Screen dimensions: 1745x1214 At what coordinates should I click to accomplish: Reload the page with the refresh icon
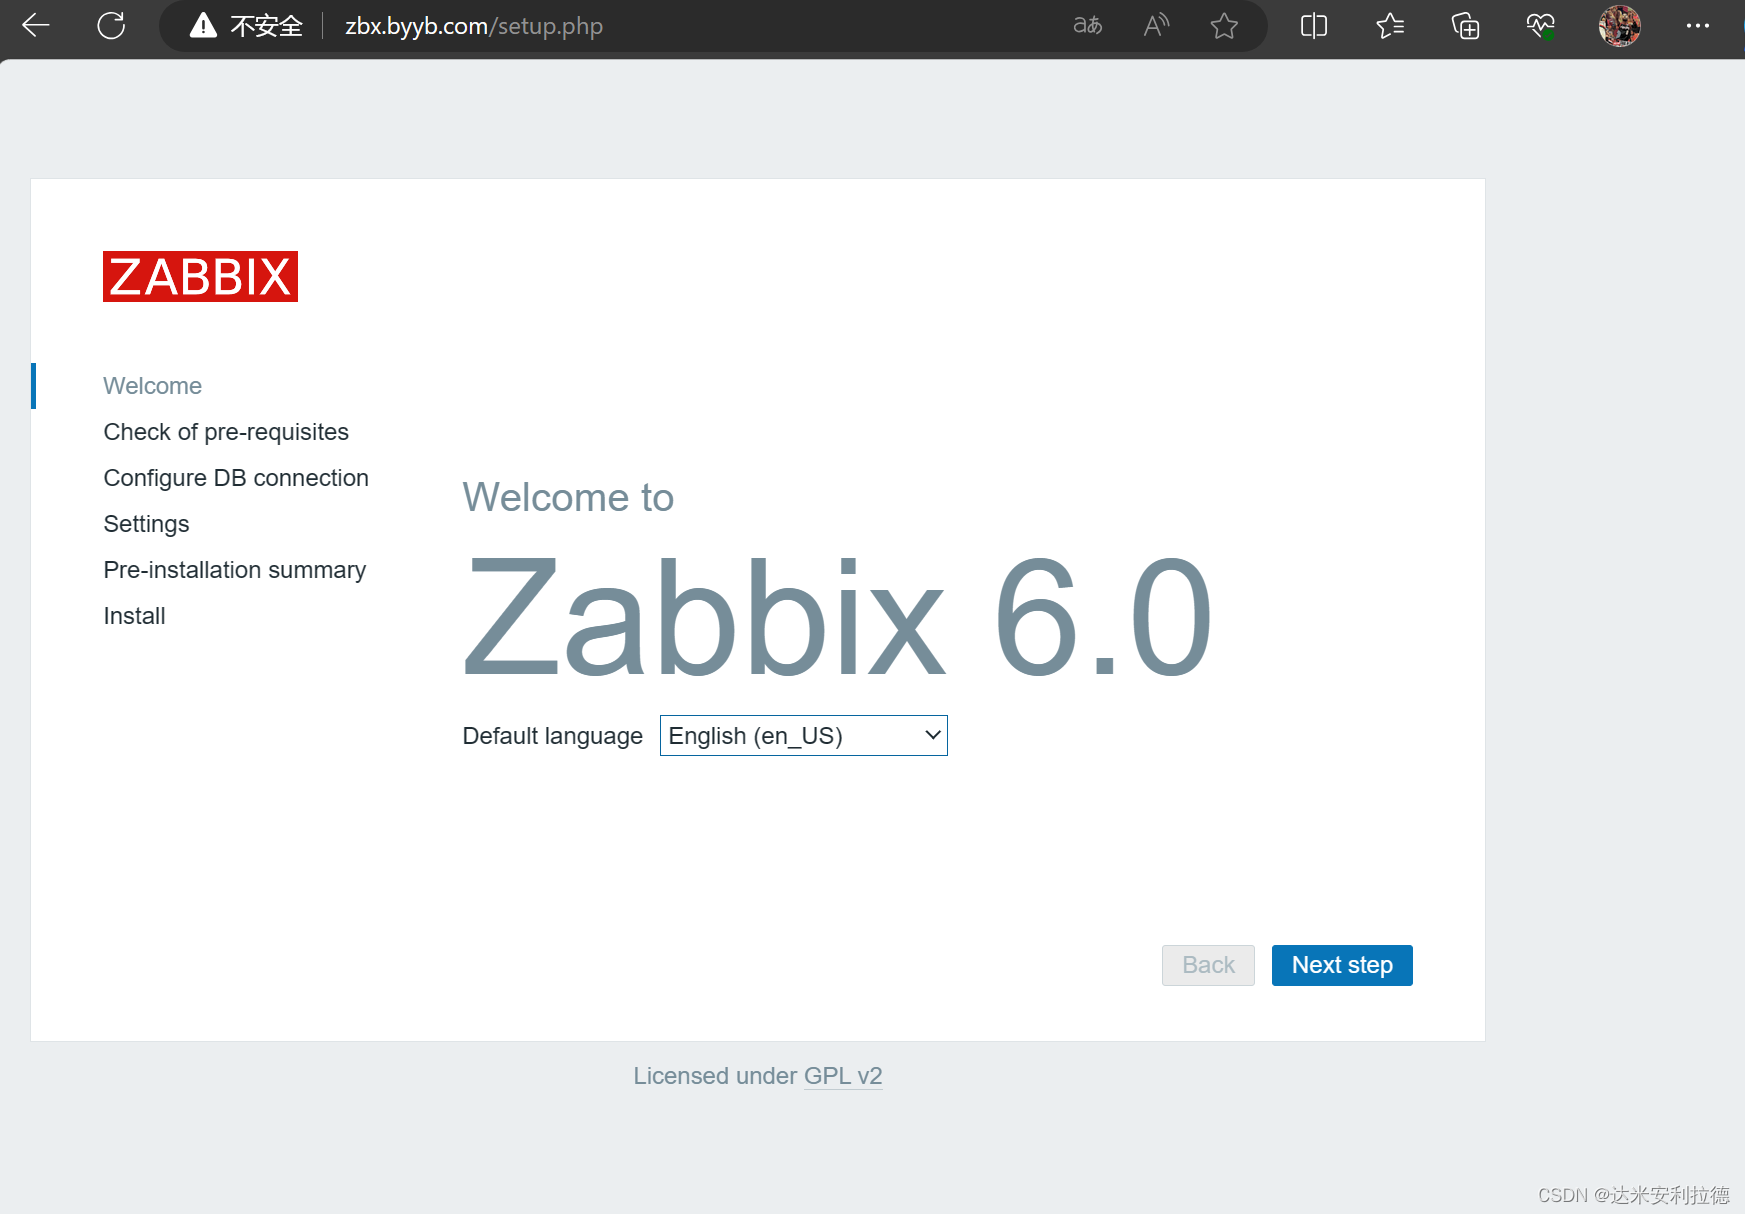(x=111, y=26)
